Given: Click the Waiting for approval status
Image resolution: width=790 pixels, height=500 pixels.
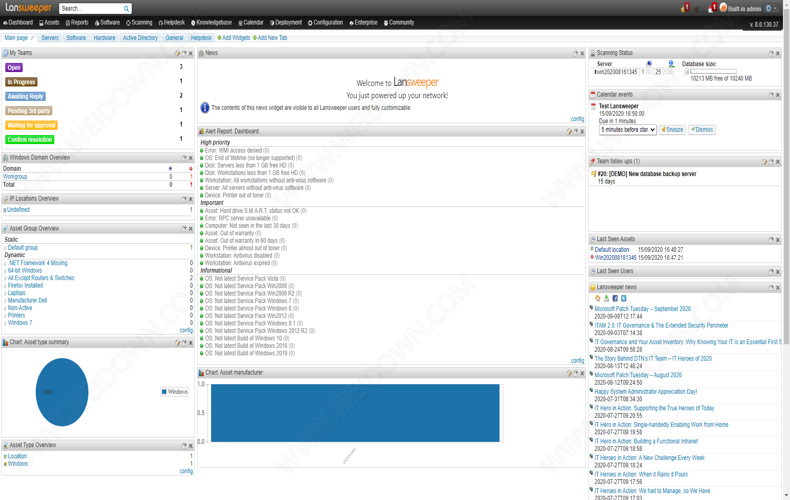Looking at the screenshot, I should tap(31, 125).
